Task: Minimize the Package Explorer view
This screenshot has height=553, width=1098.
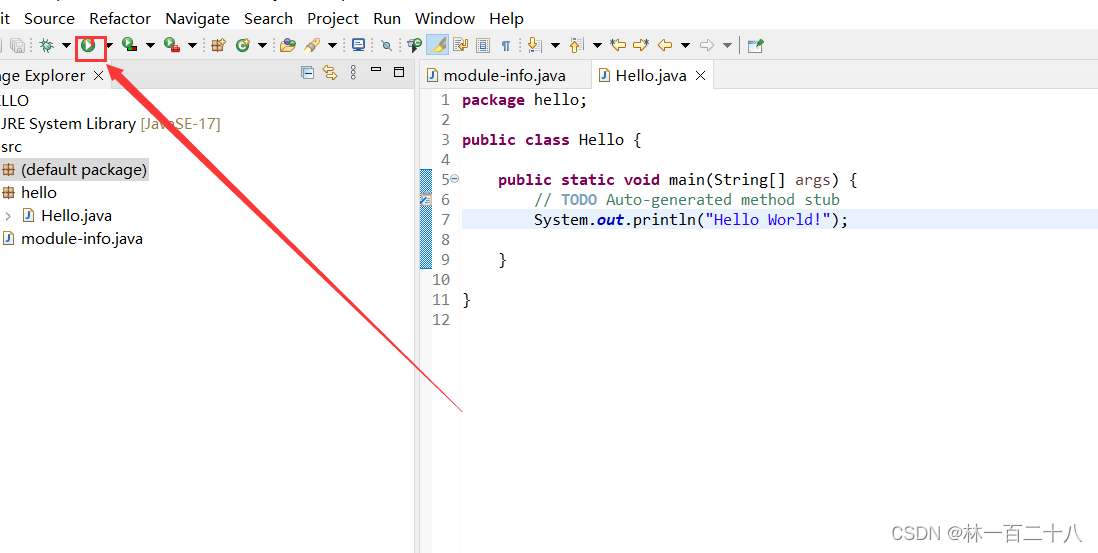Action: pos(376,71)
